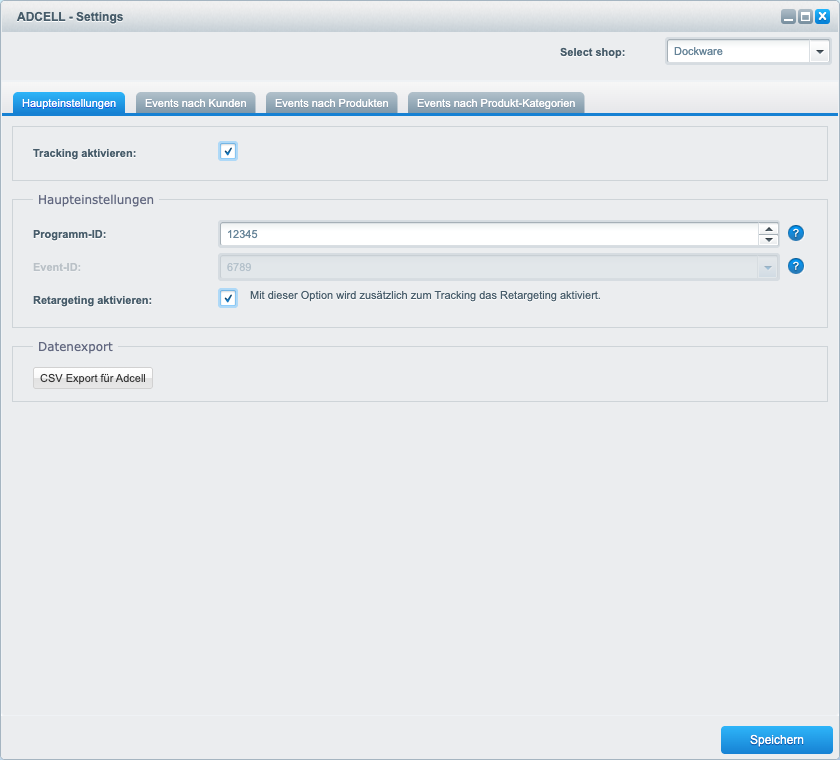The width and height of the screenshot is (840, 760).
Task: Click the Retargeting option description text
Action: coord(425,295)
